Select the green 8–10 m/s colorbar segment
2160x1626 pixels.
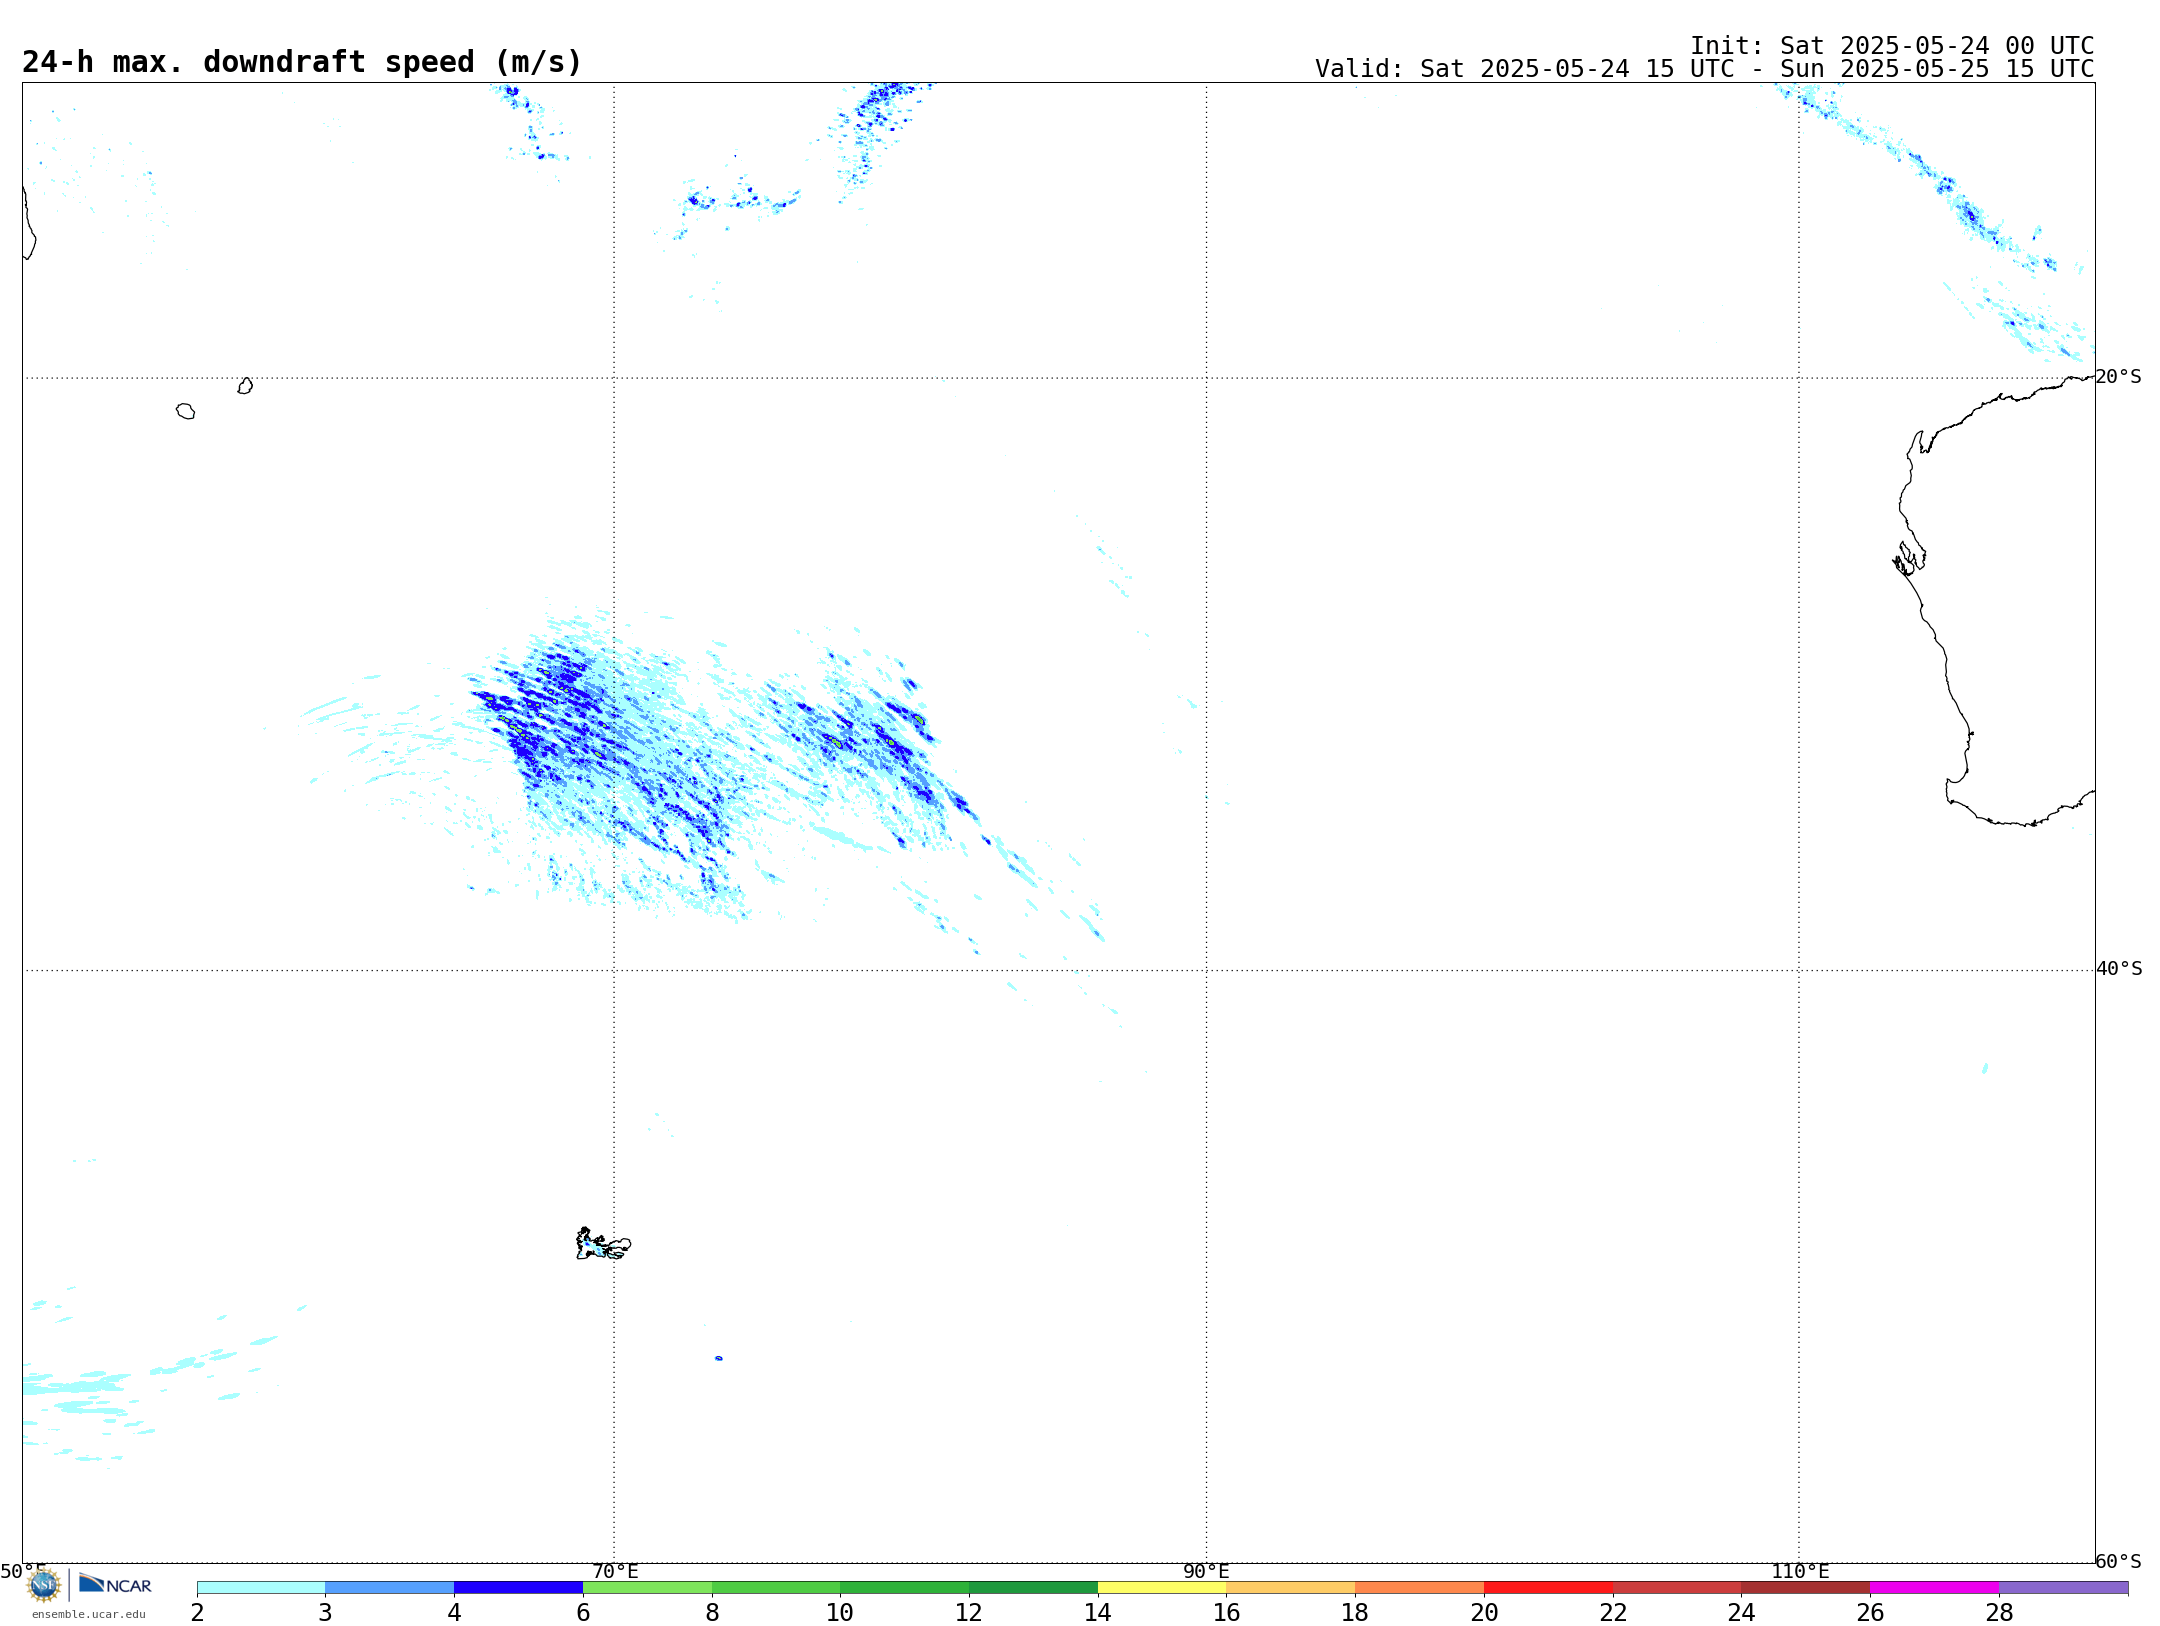click(x=776, y=1588)
